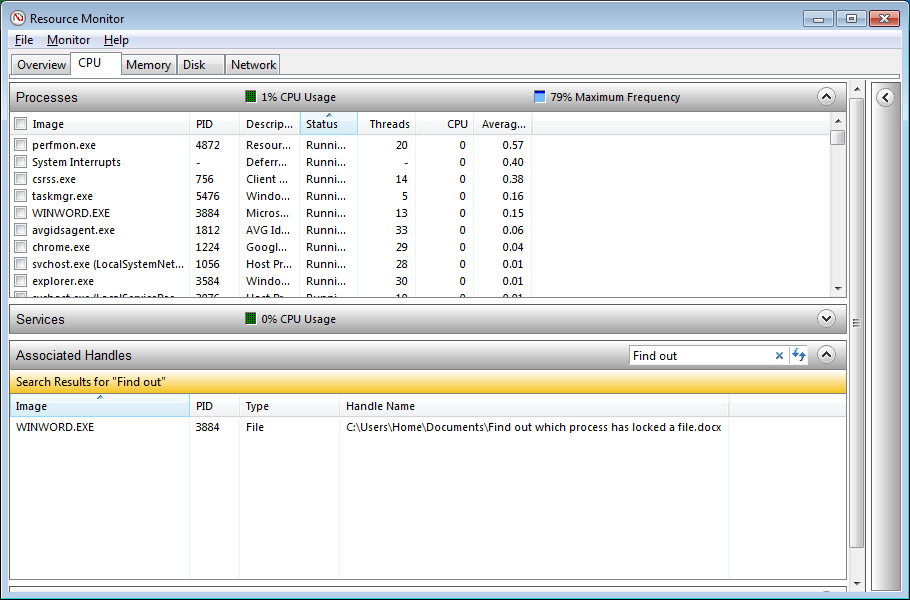The image size is (910, 600).
Task: Click the Resour... description for perfmon.exe
Action: [268, 145]
